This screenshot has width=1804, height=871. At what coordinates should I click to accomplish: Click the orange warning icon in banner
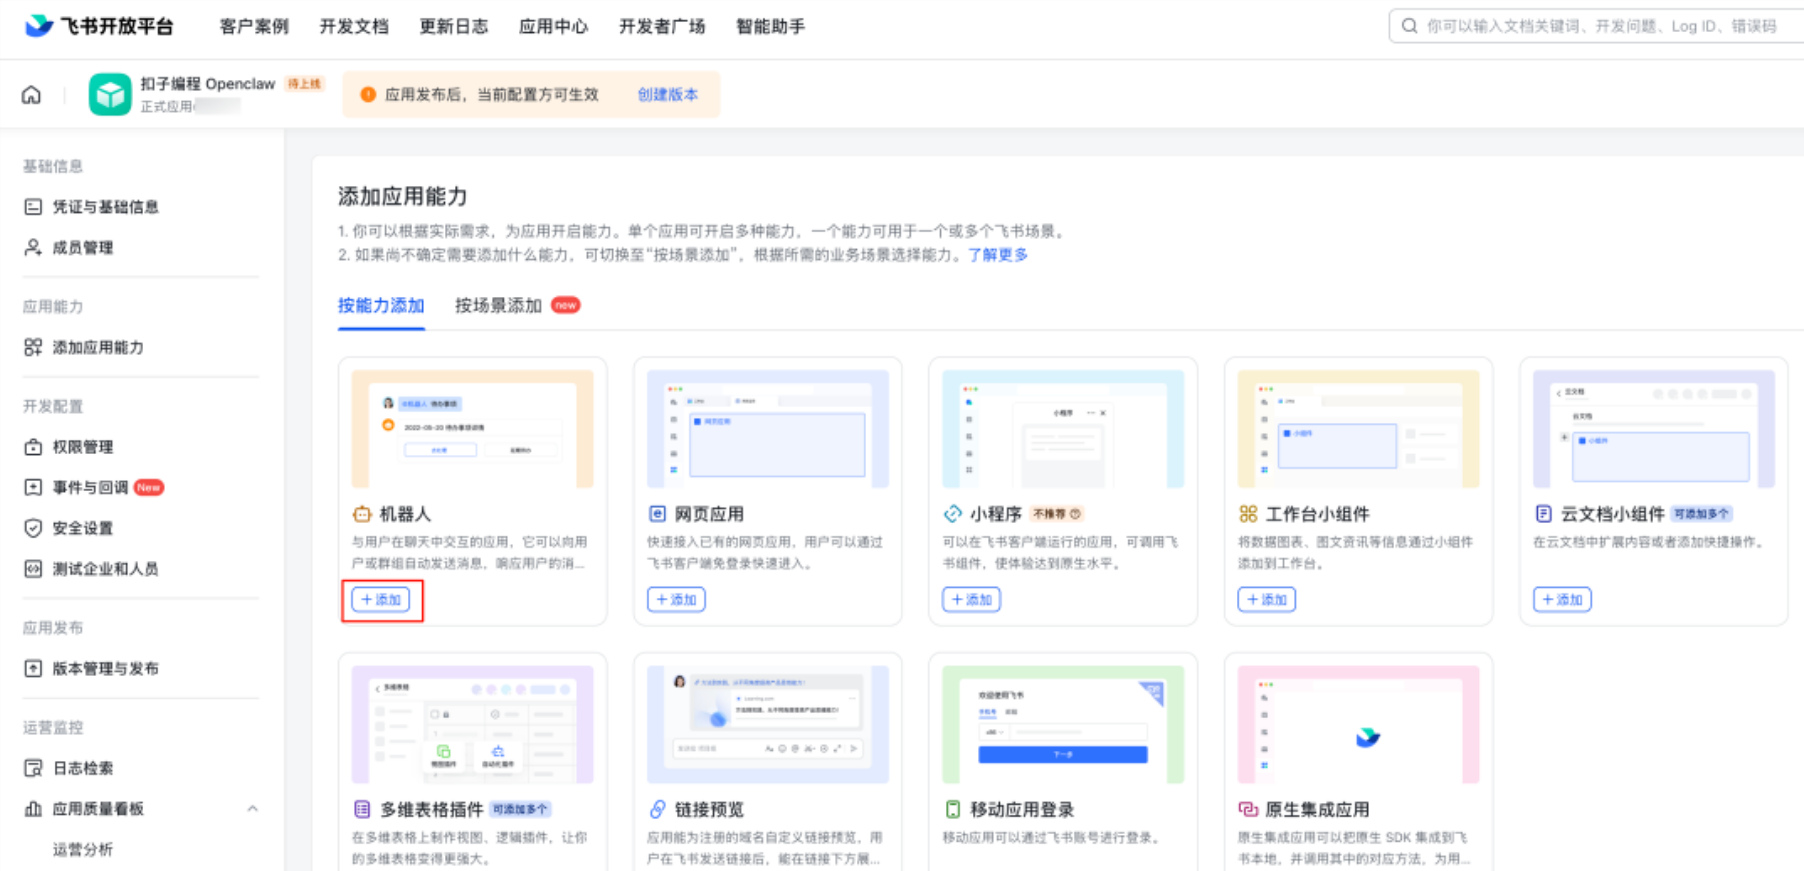point(368,94)
